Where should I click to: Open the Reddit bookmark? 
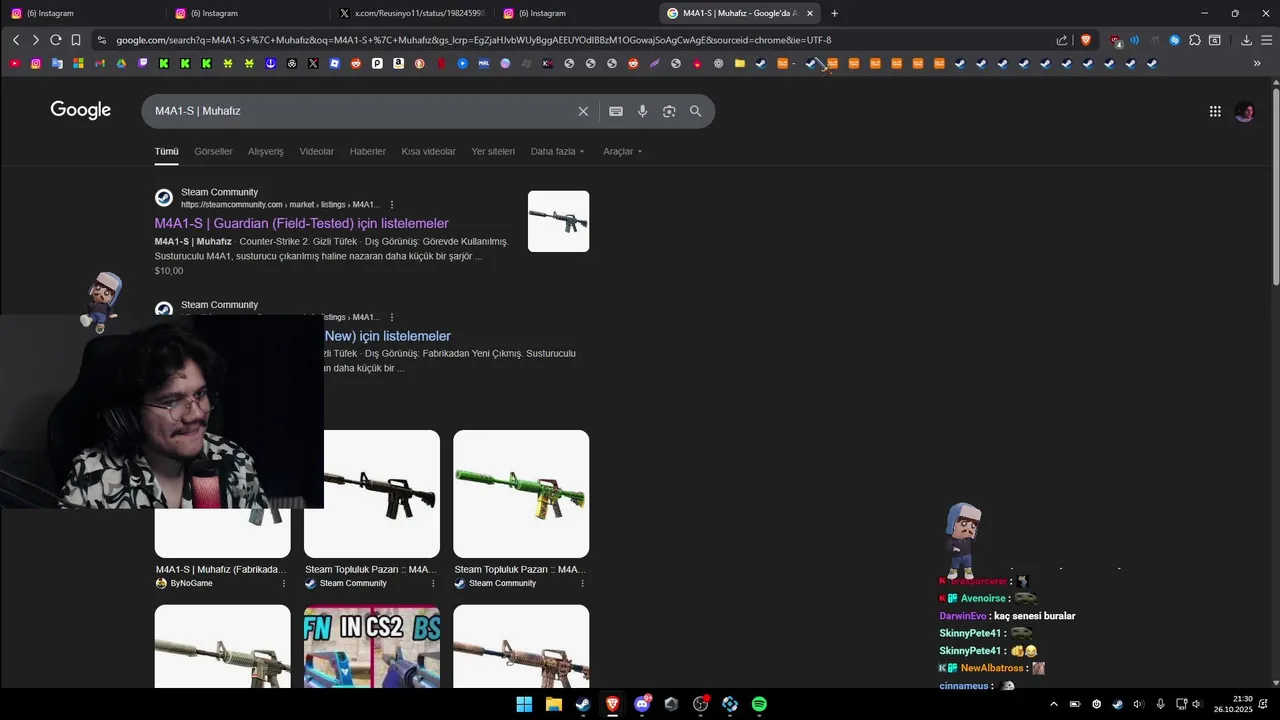pyautogui.click(x=356, y=63)
